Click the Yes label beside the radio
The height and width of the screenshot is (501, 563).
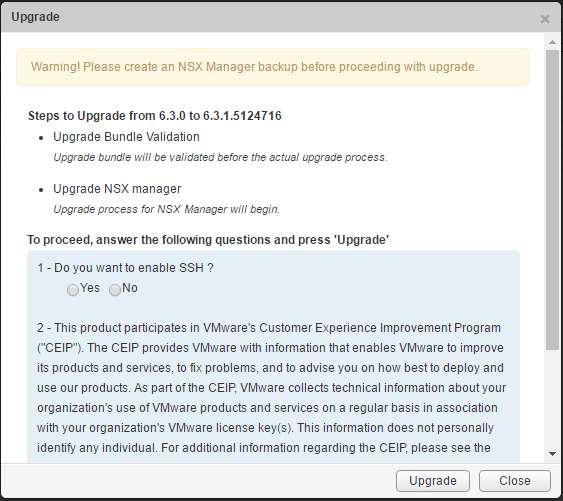tap(90, 288)
